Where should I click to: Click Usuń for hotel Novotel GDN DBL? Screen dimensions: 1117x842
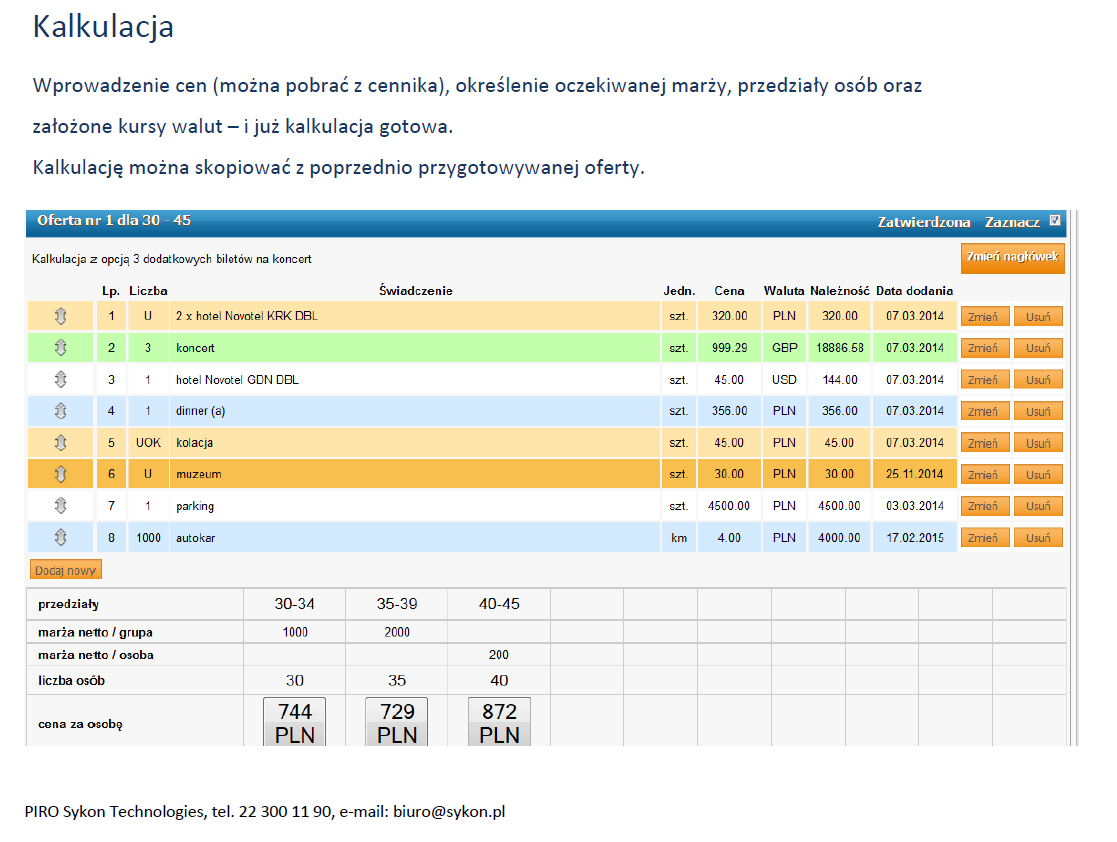pos(1038,380)
